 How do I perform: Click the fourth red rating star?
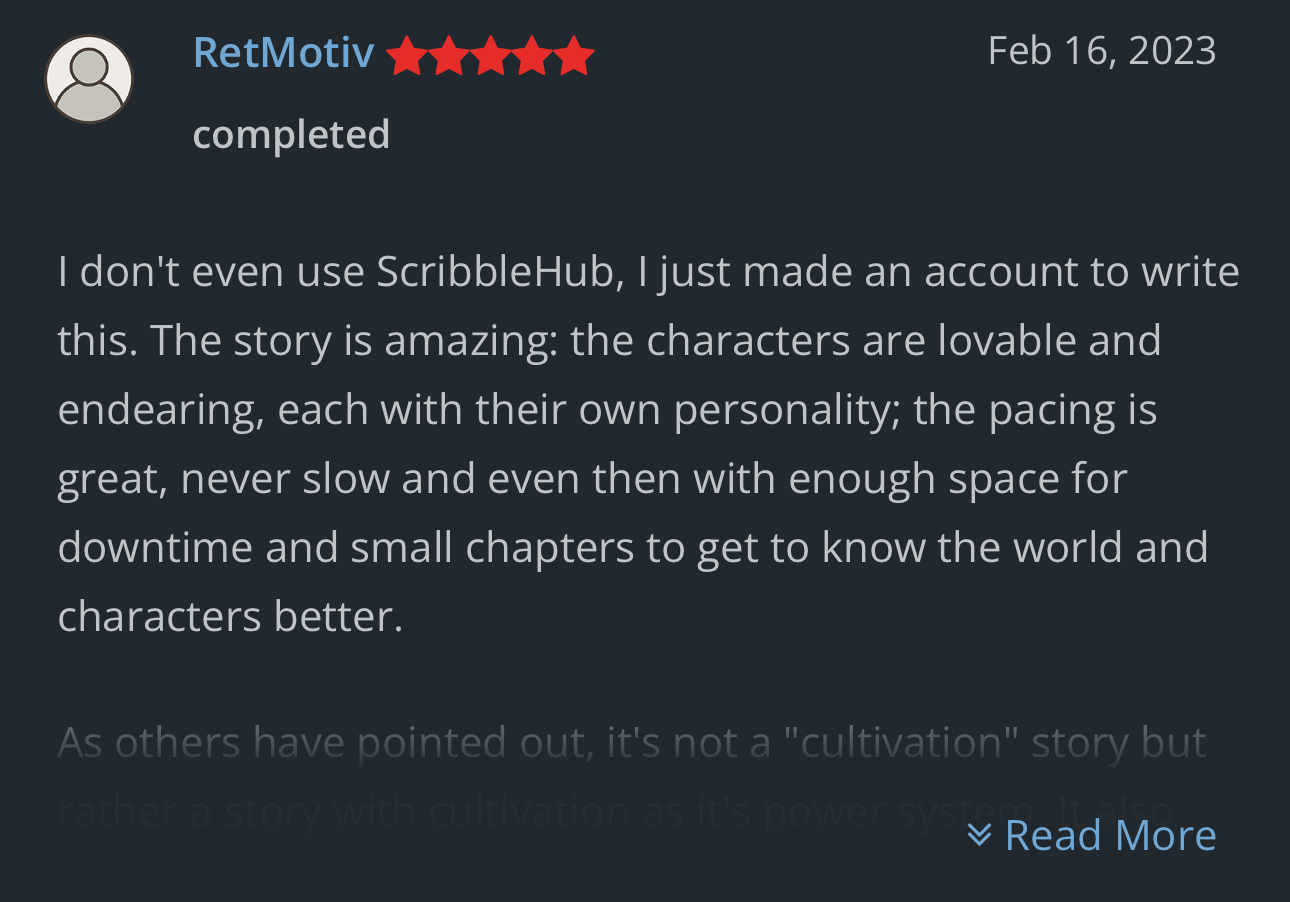click(532, 56)
